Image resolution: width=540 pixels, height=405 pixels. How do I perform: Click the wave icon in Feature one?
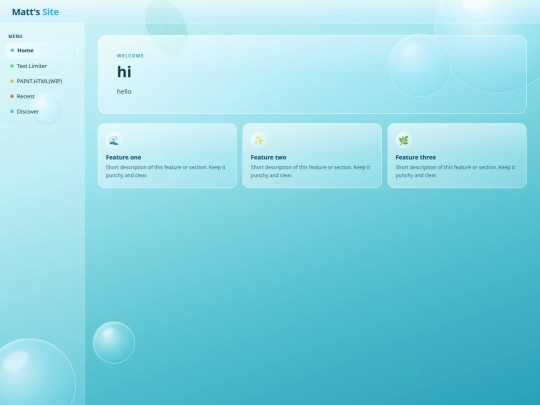pos(114,140)
